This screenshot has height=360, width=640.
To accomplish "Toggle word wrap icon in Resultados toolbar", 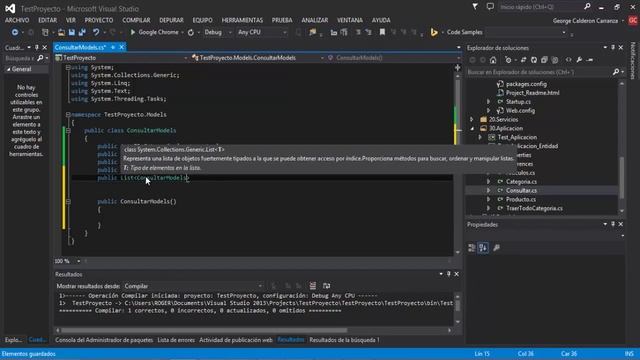I will 327,286.
